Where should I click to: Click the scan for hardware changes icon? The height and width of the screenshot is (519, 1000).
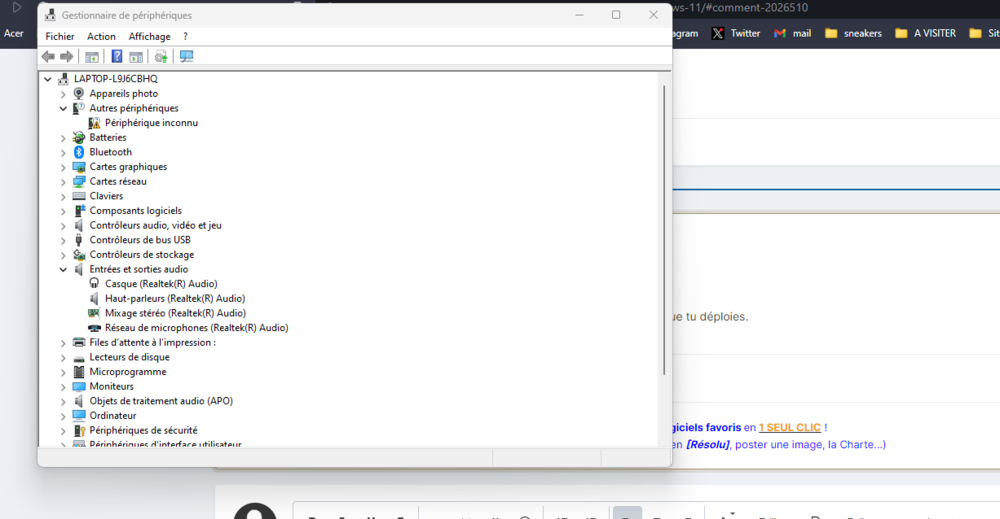(x=186, y=56)
